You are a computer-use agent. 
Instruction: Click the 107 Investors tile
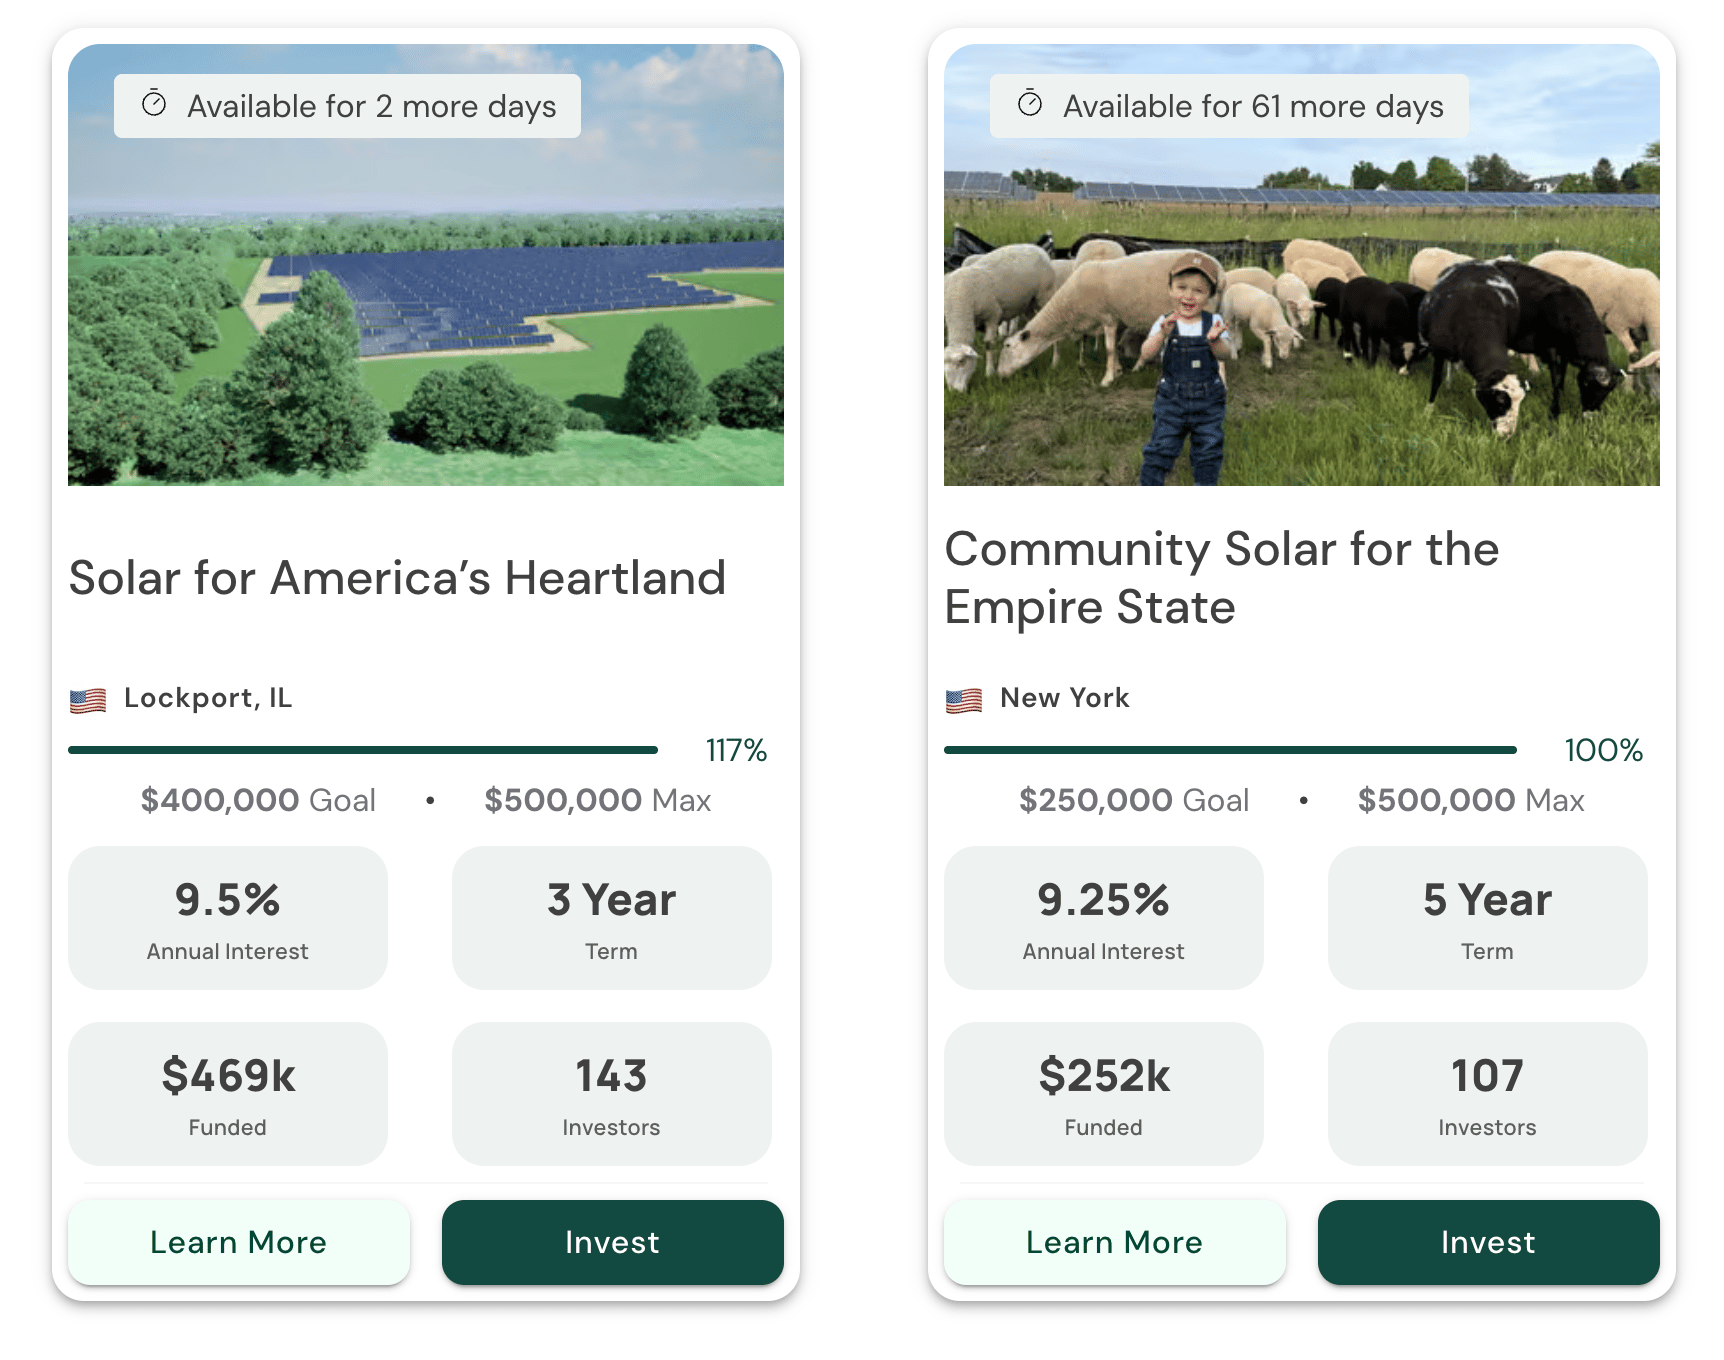click(1488, 1094)
